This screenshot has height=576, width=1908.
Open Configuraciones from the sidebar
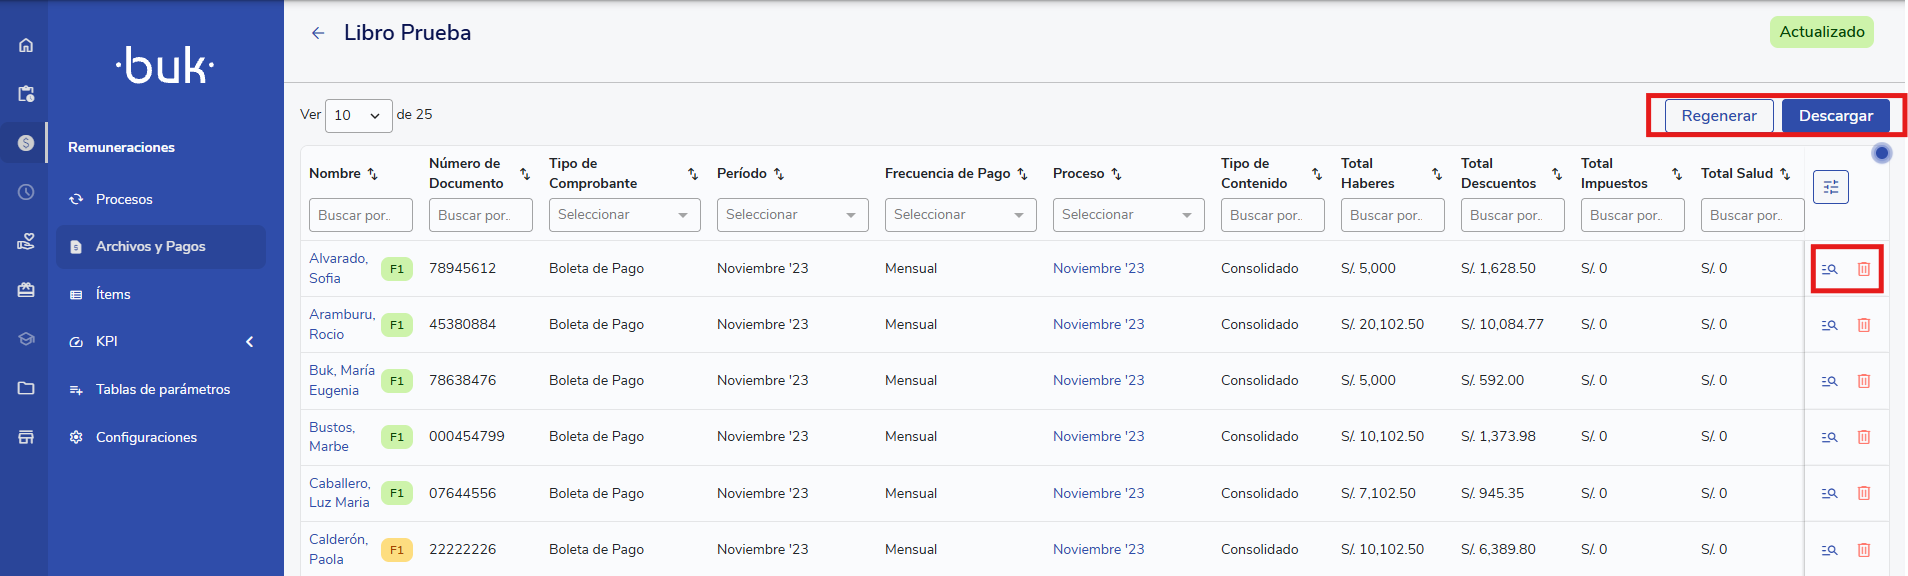pos(146,437)
